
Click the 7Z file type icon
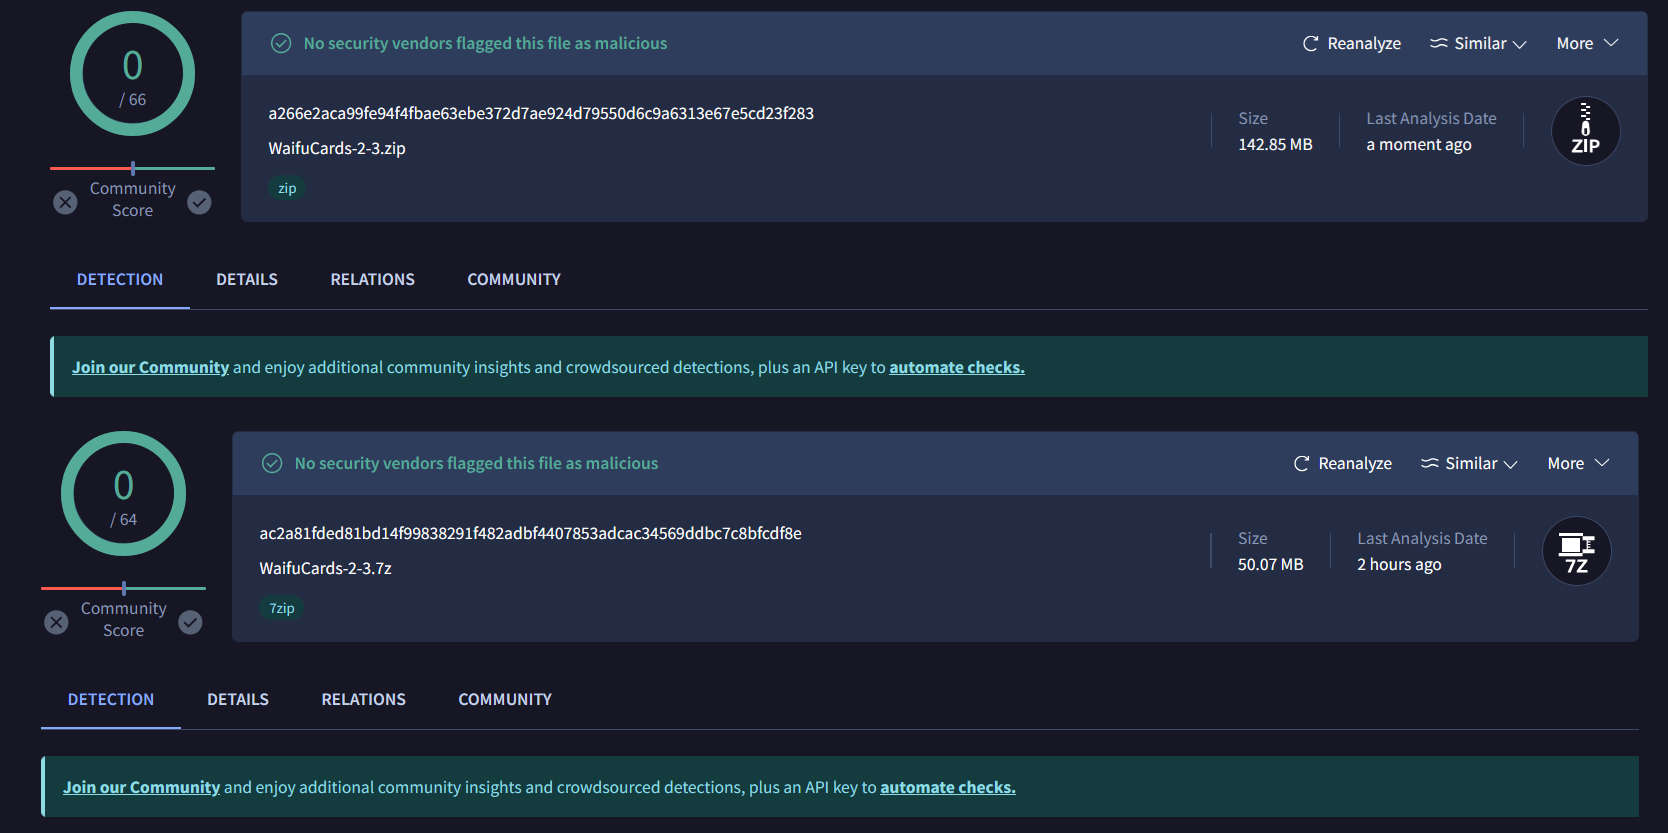pos(1576,551)
